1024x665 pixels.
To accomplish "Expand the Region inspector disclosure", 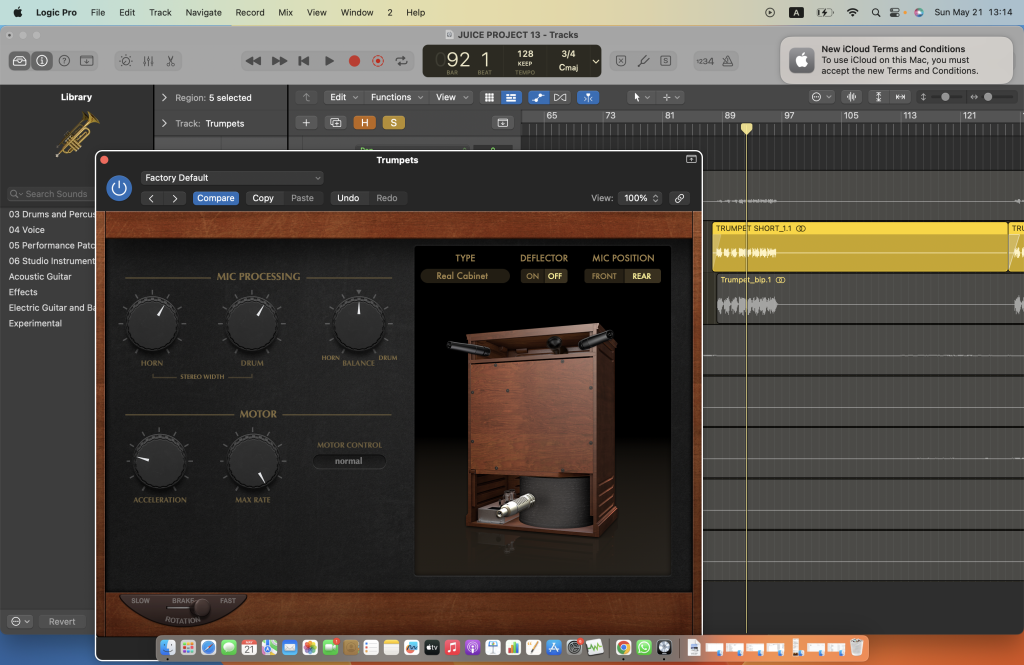I will [x=164, y=97].
